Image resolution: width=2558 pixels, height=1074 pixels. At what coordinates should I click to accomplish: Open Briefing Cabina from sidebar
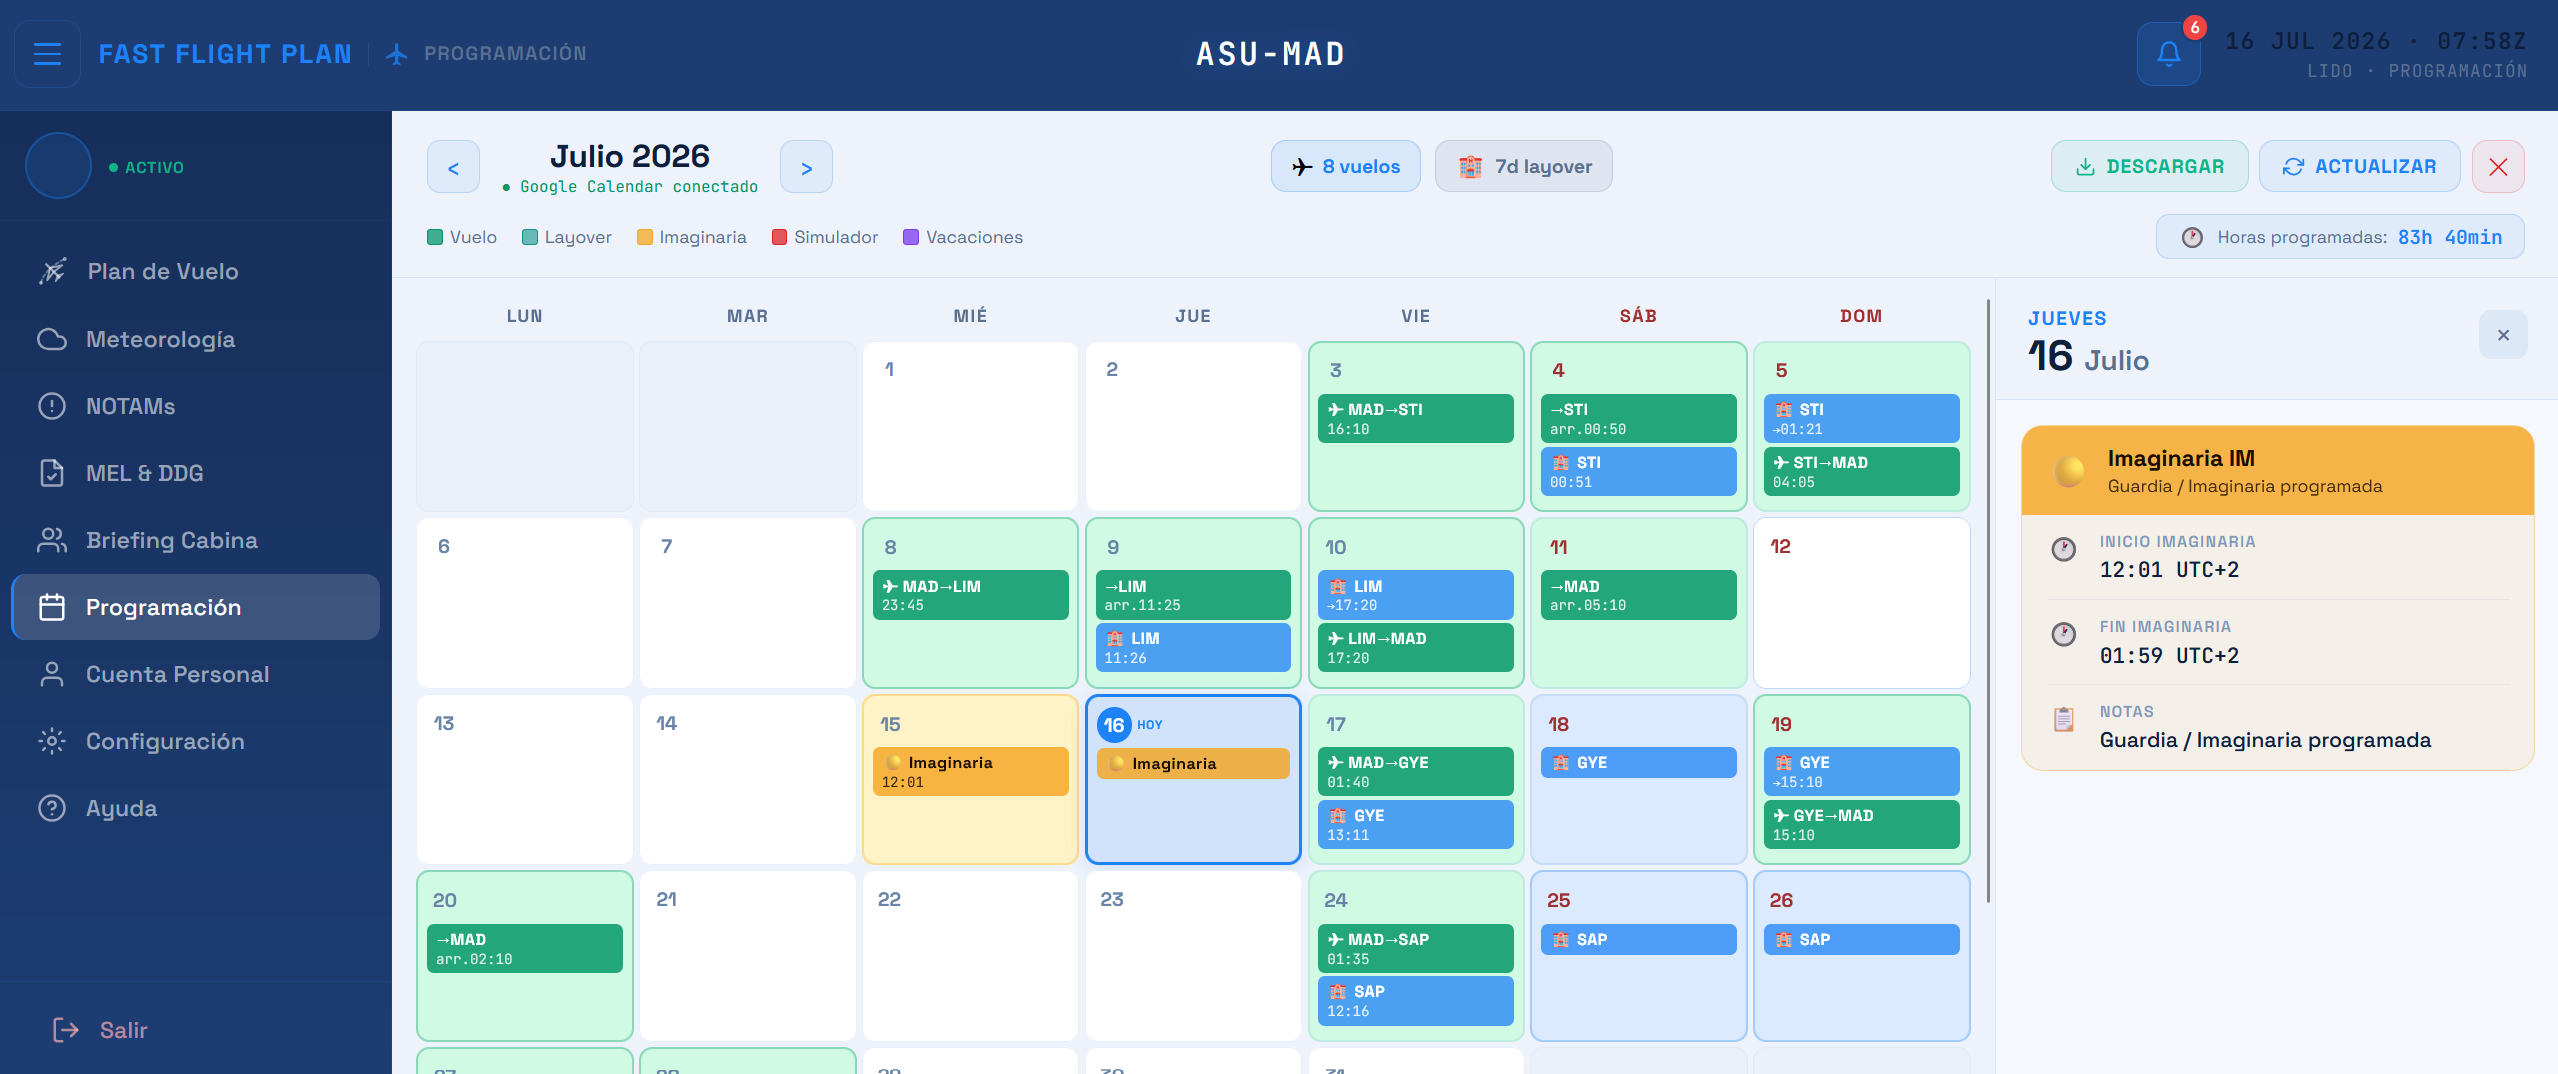(196, 540)
